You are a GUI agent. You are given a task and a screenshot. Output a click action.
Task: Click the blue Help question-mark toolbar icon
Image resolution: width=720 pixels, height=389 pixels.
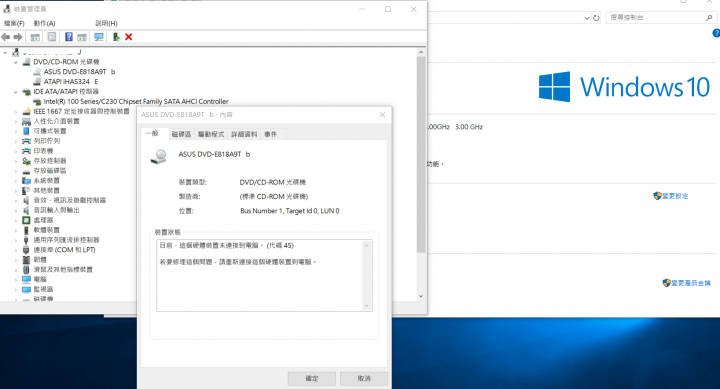tap(69, 37)
